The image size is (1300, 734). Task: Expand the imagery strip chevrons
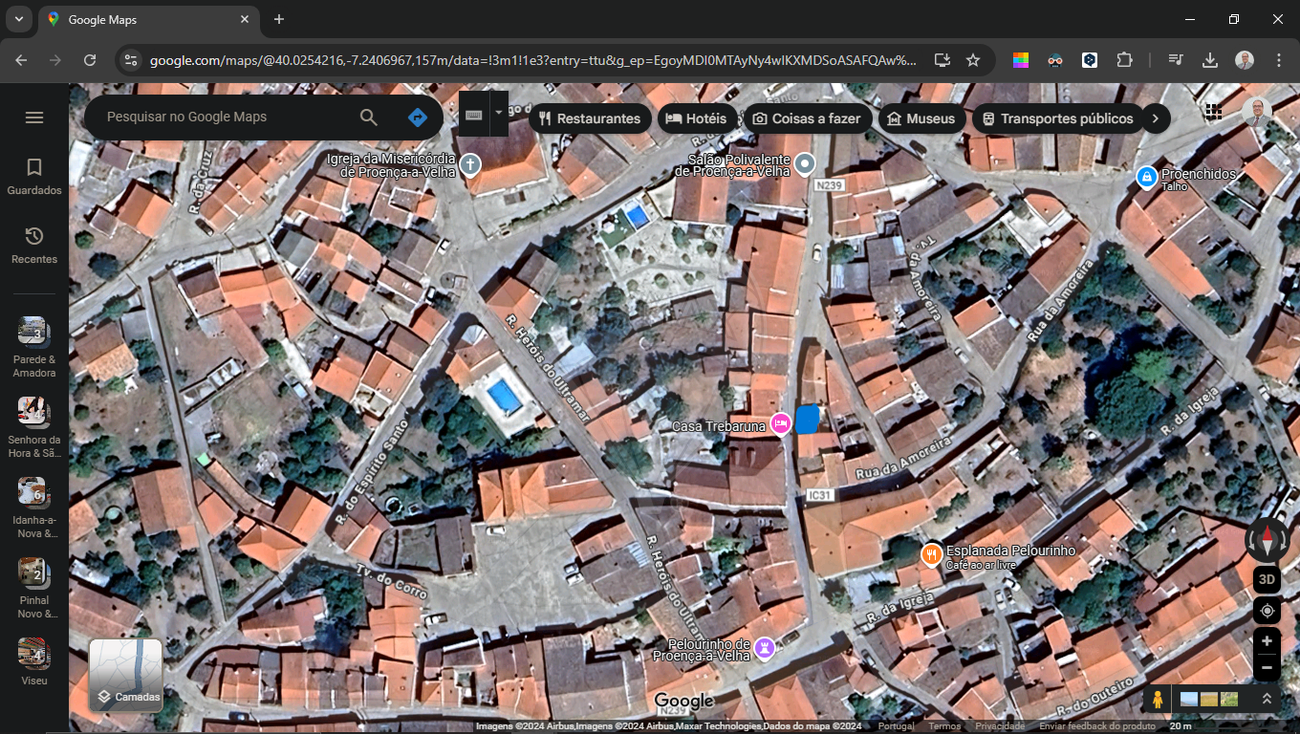1267,699
